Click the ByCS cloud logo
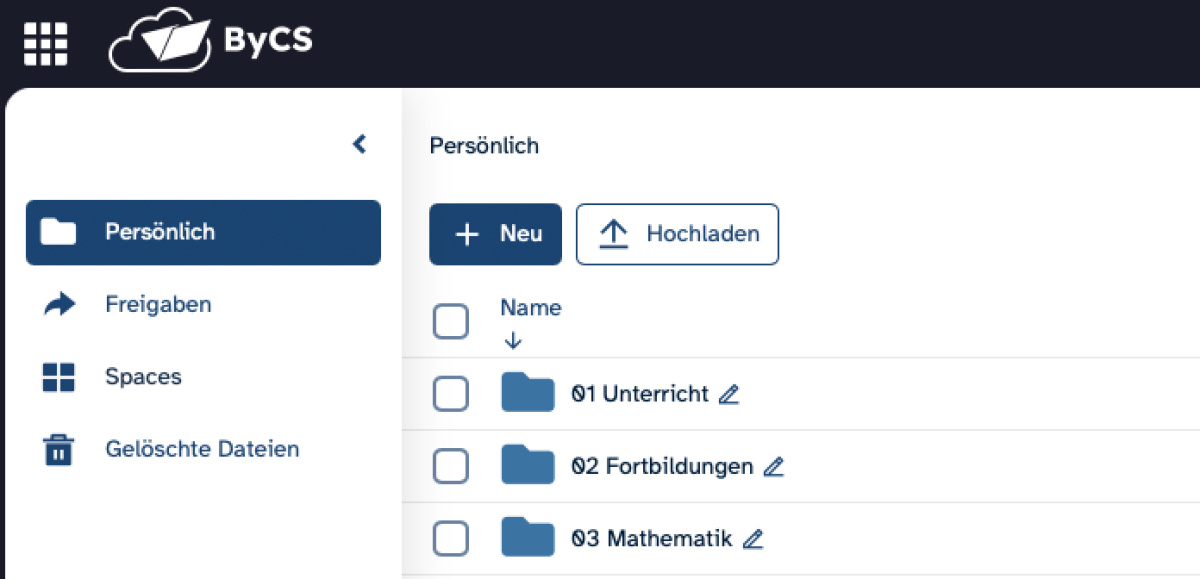1200x579 pixels. tap(210, 41)
